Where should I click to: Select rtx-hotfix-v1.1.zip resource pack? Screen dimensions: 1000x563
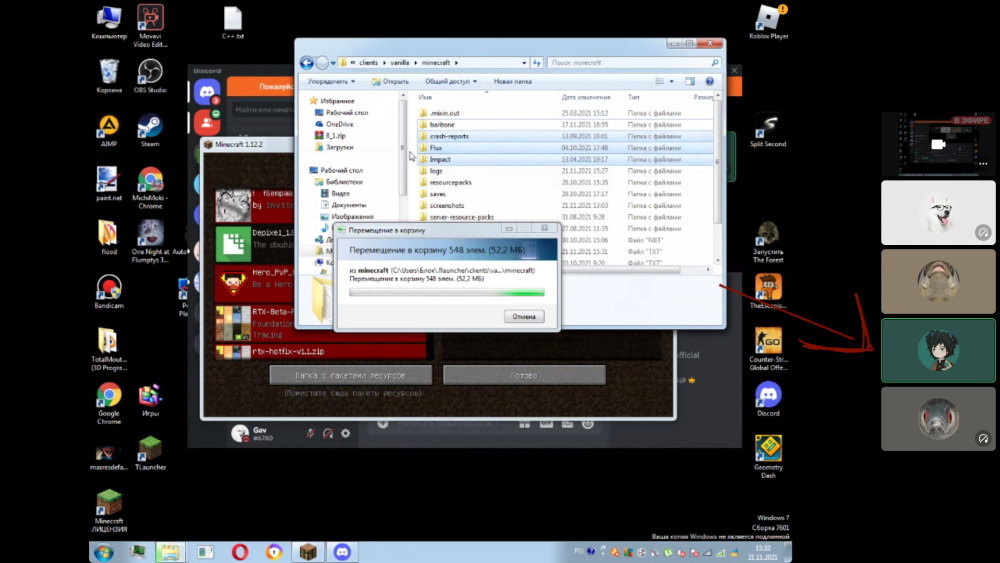pos(320,352)
